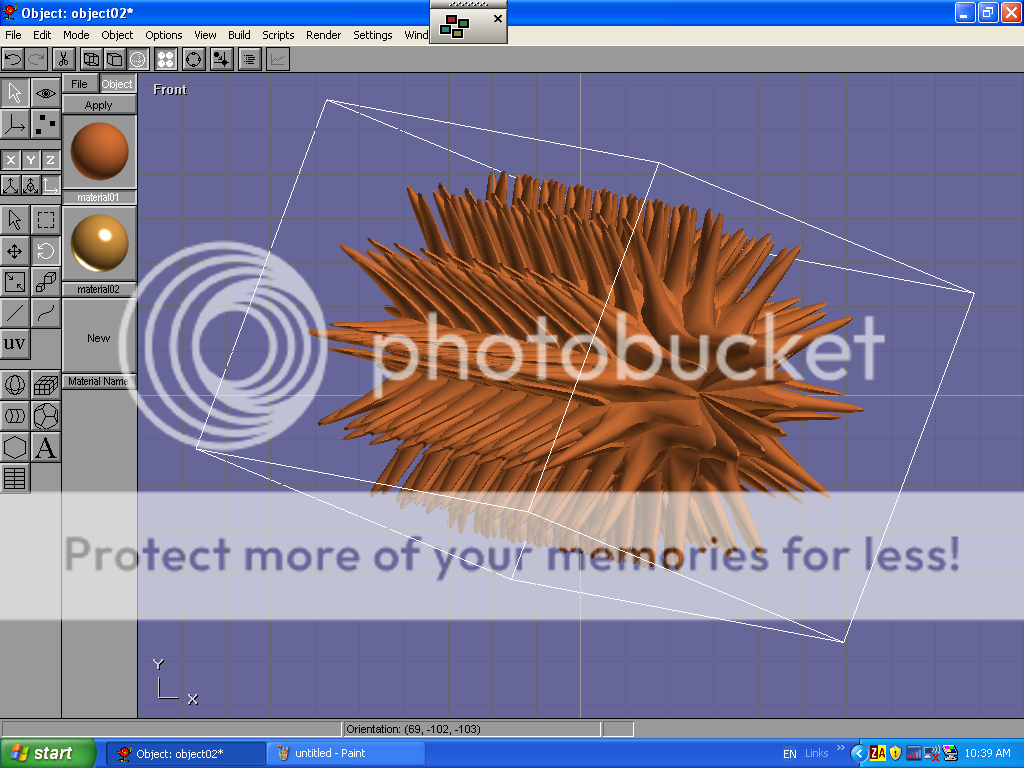Add an N-gon polygon shape

coord(14,447)
